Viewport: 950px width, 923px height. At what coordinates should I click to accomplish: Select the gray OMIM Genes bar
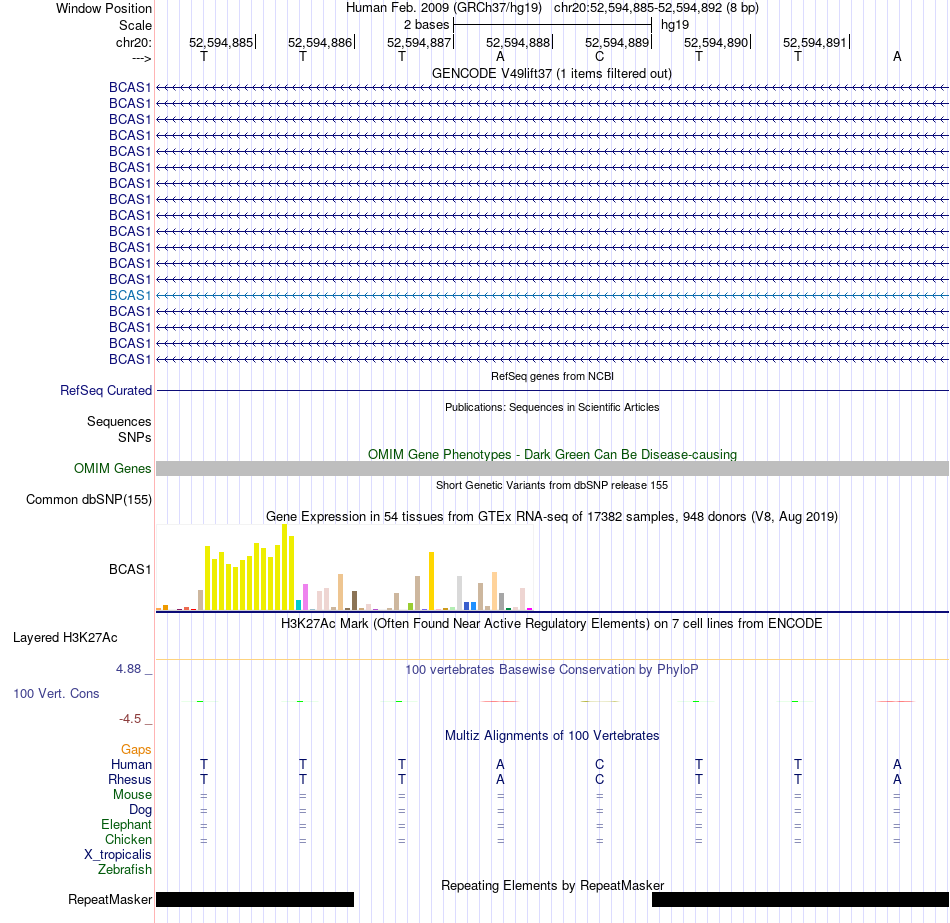pos(552,468)
